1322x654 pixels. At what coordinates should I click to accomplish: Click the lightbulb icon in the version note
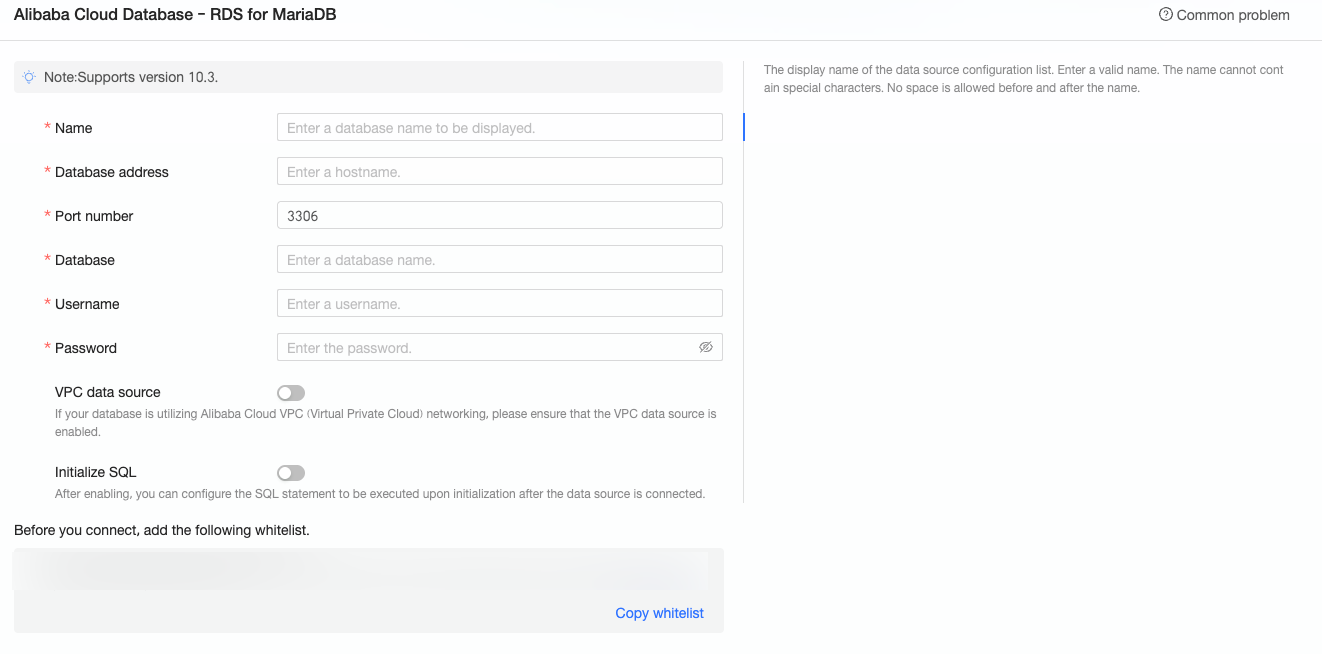pos(29,77)
